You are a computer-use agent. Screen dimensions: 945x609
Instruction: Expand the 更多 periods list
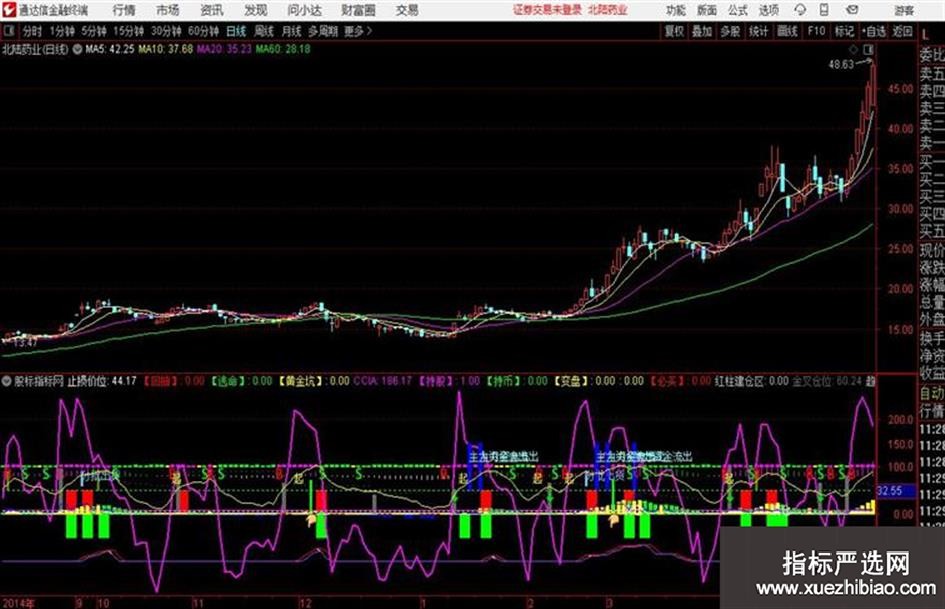point(358,31)
